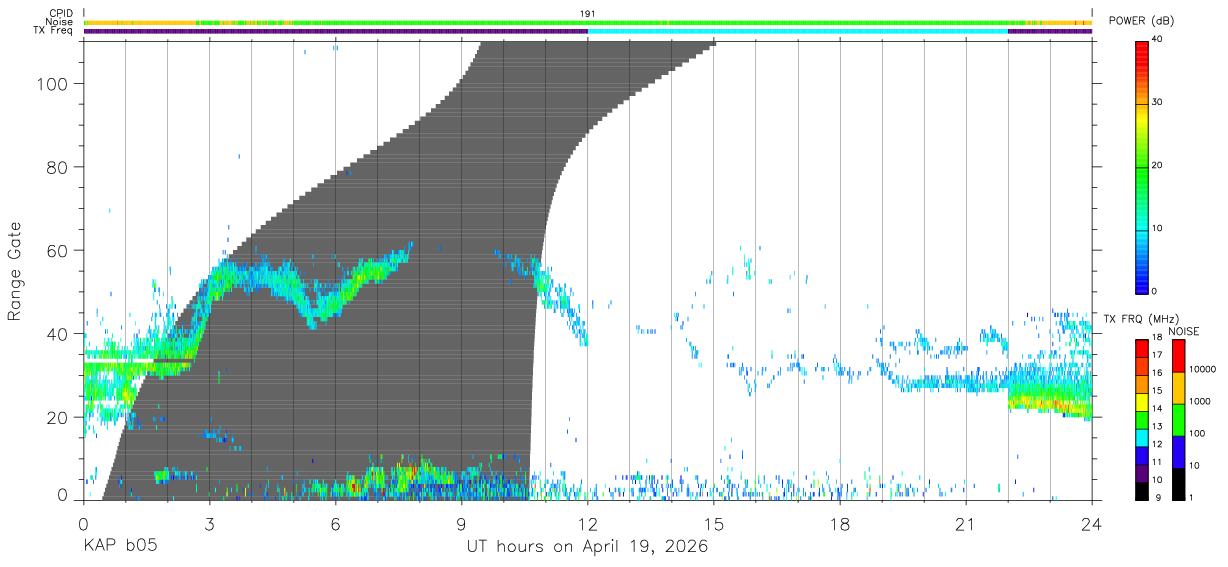Image resolution: width=1228 pixels, height=567 pixels.
Task: Click the x-axis tick label 21
Action: coord(966,523)
